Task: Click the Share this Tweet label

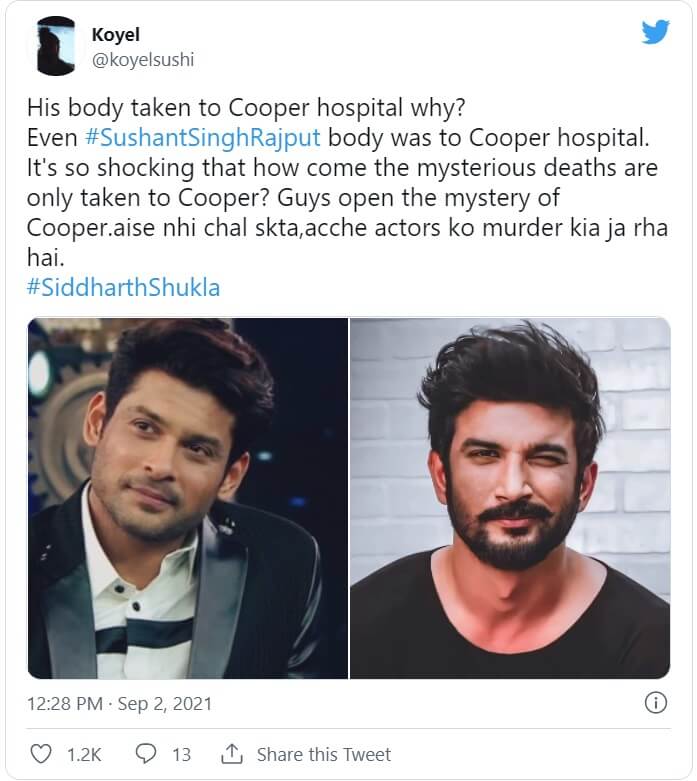Action: (324, 754)
